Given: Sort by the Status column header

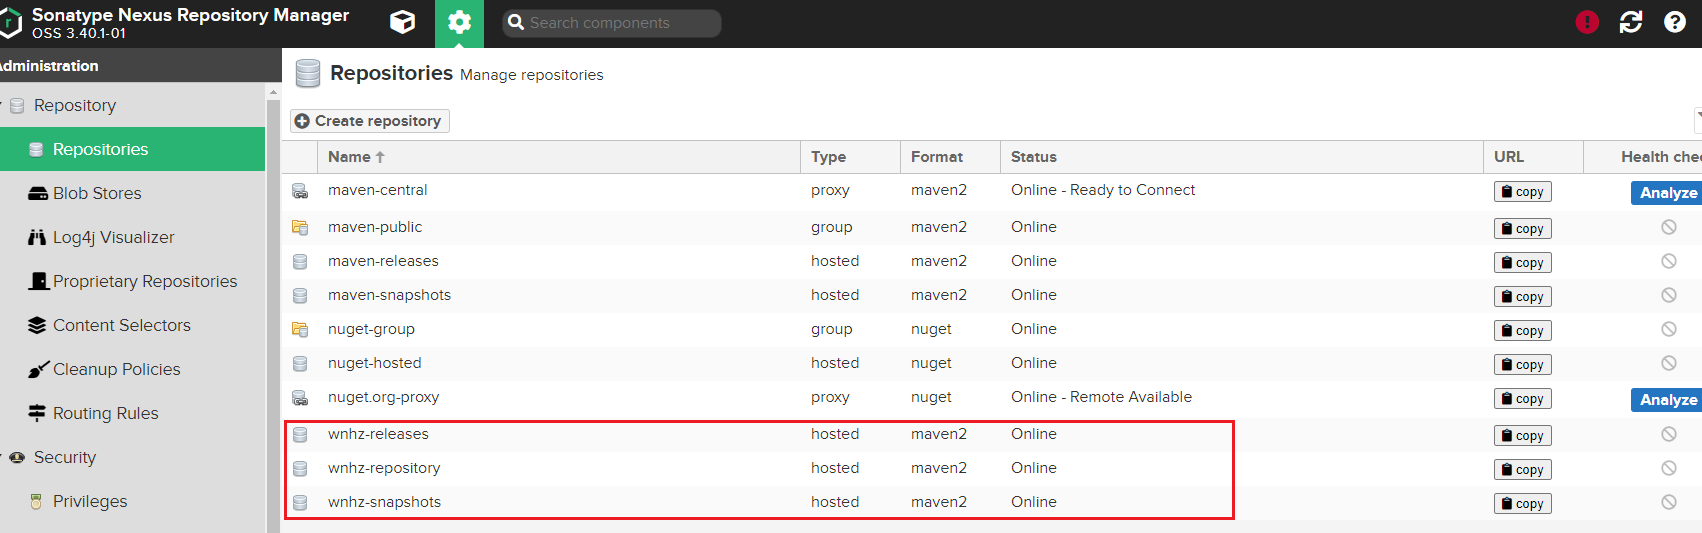Looking at the screenshot, I should pos(1241,157).
